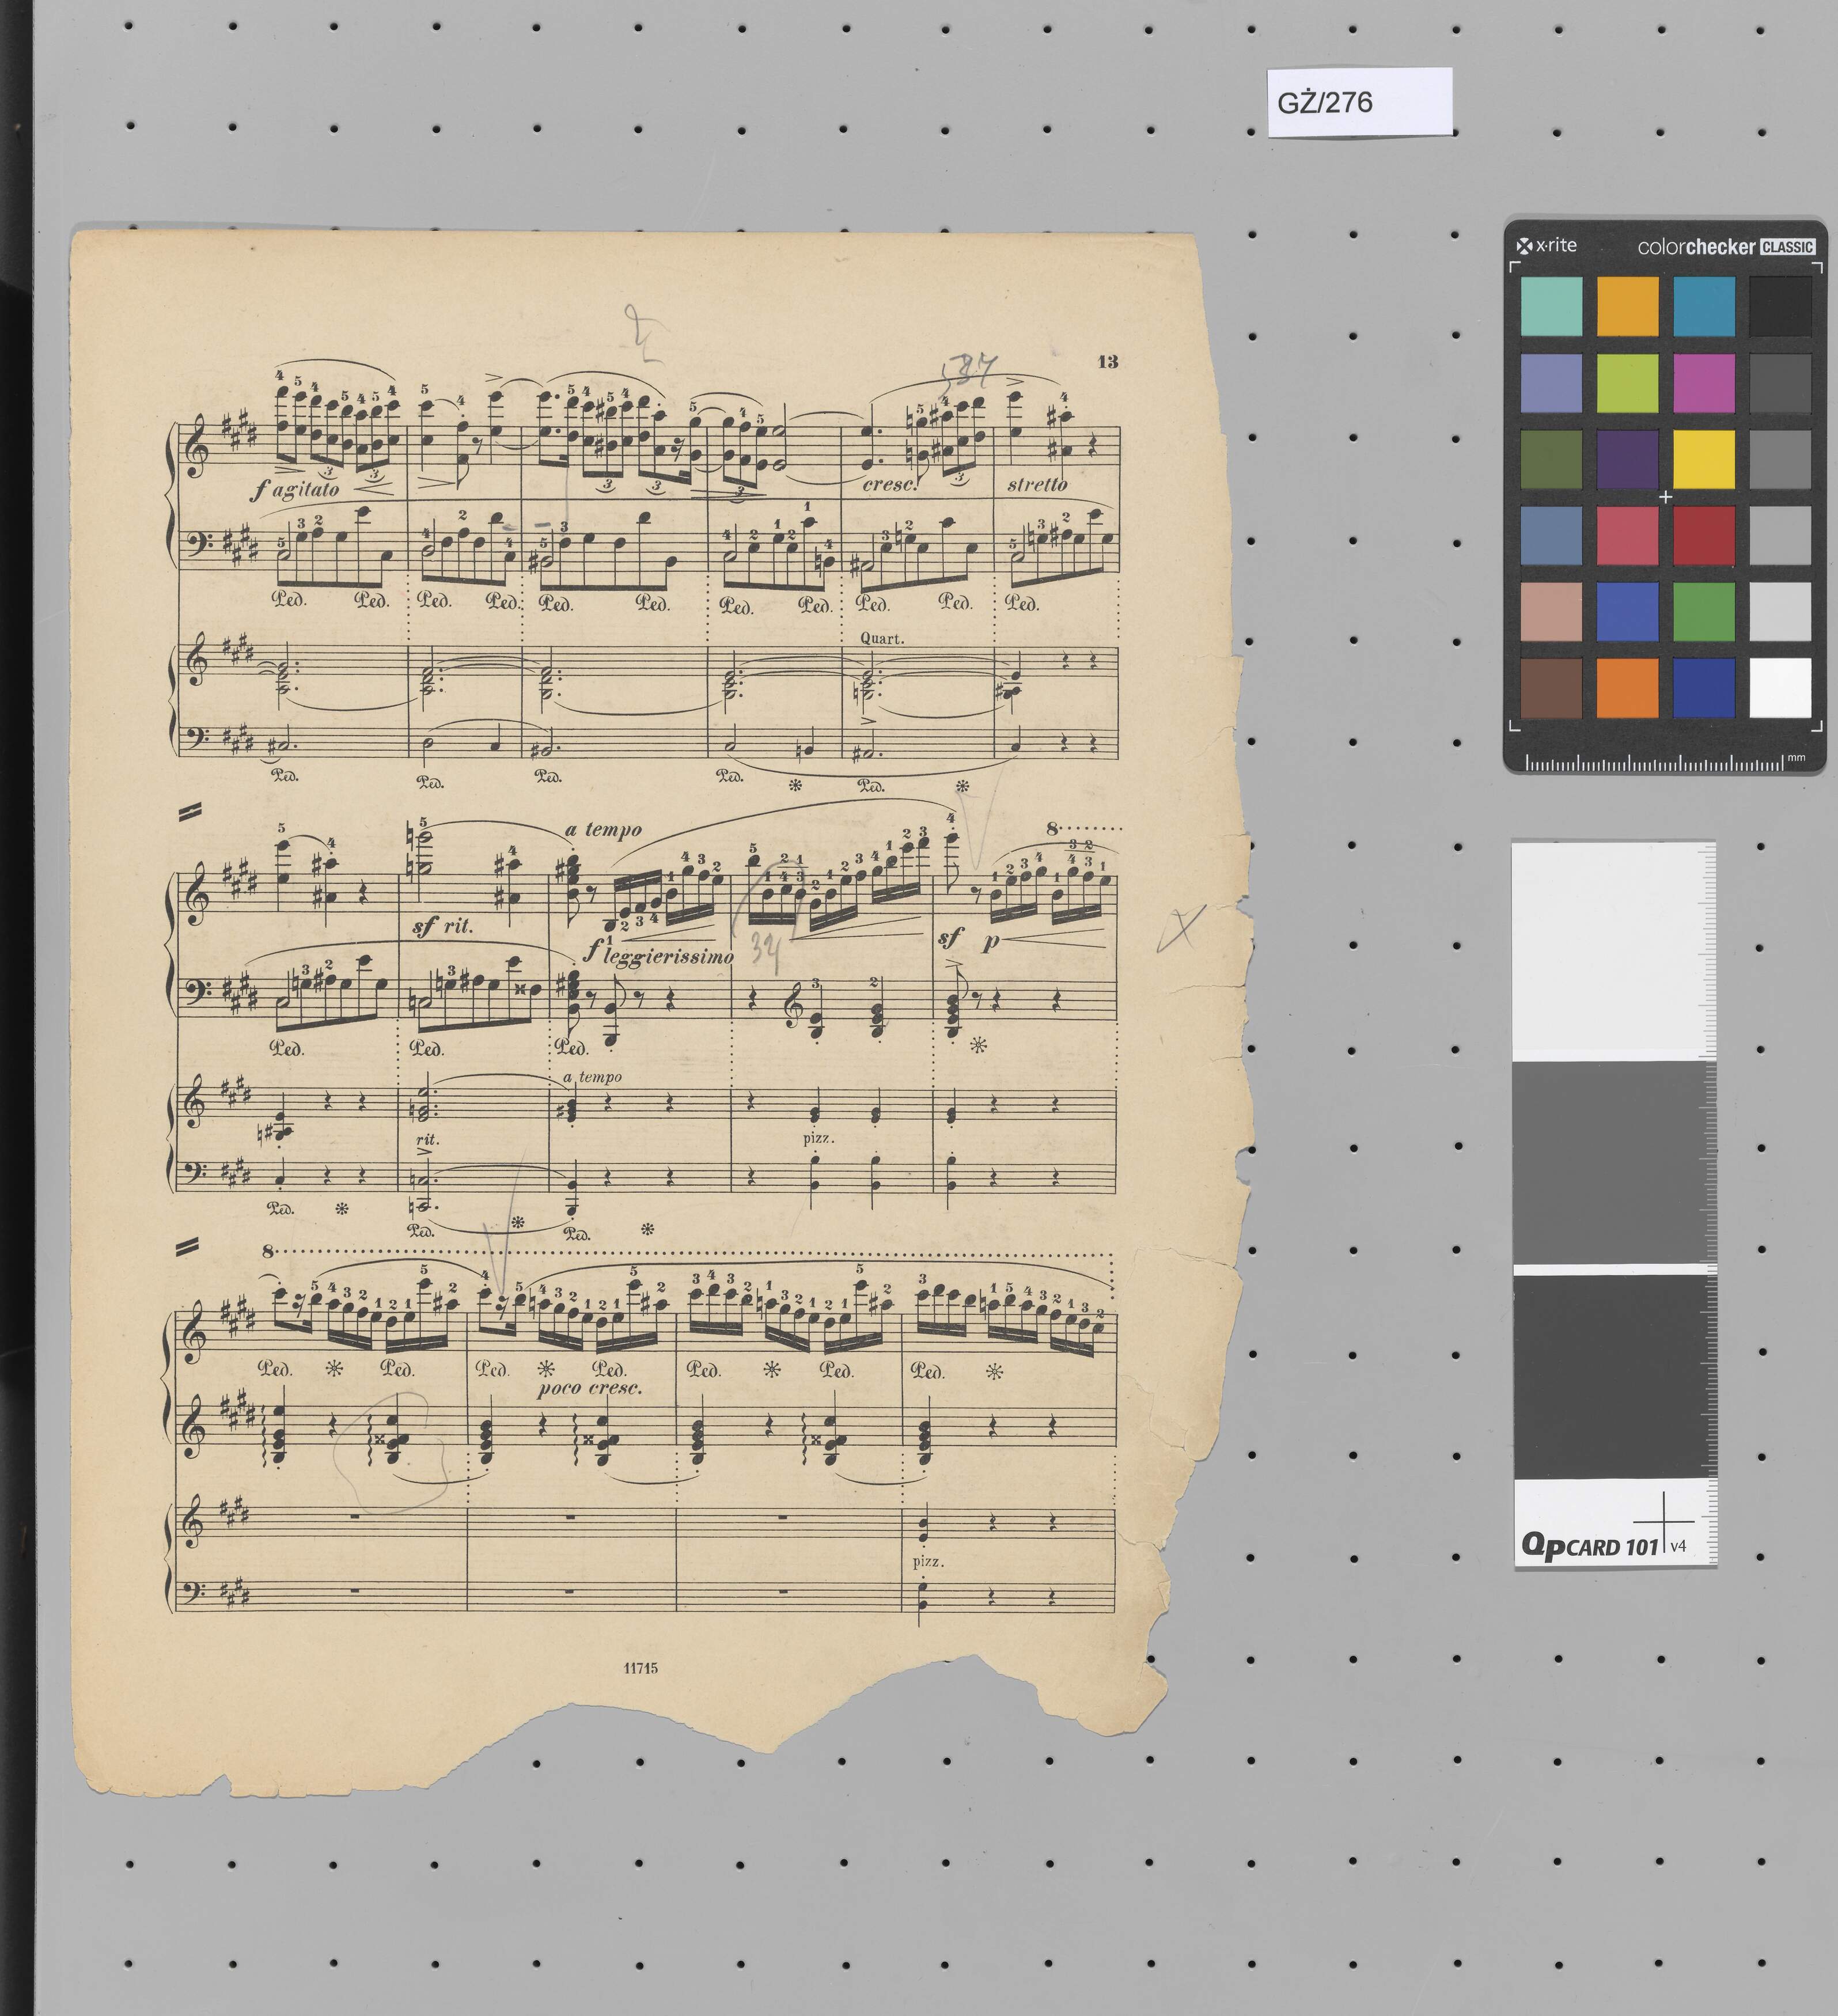Click the GŻ/276 catalog label

pos(1325,102)
